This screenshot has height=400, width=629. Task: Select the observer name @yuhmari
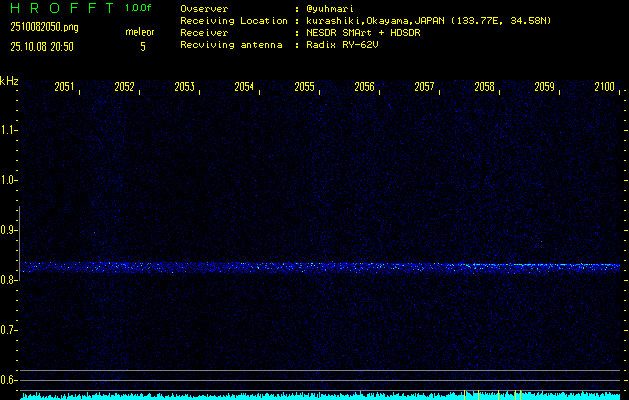click(x=329, y=9)
